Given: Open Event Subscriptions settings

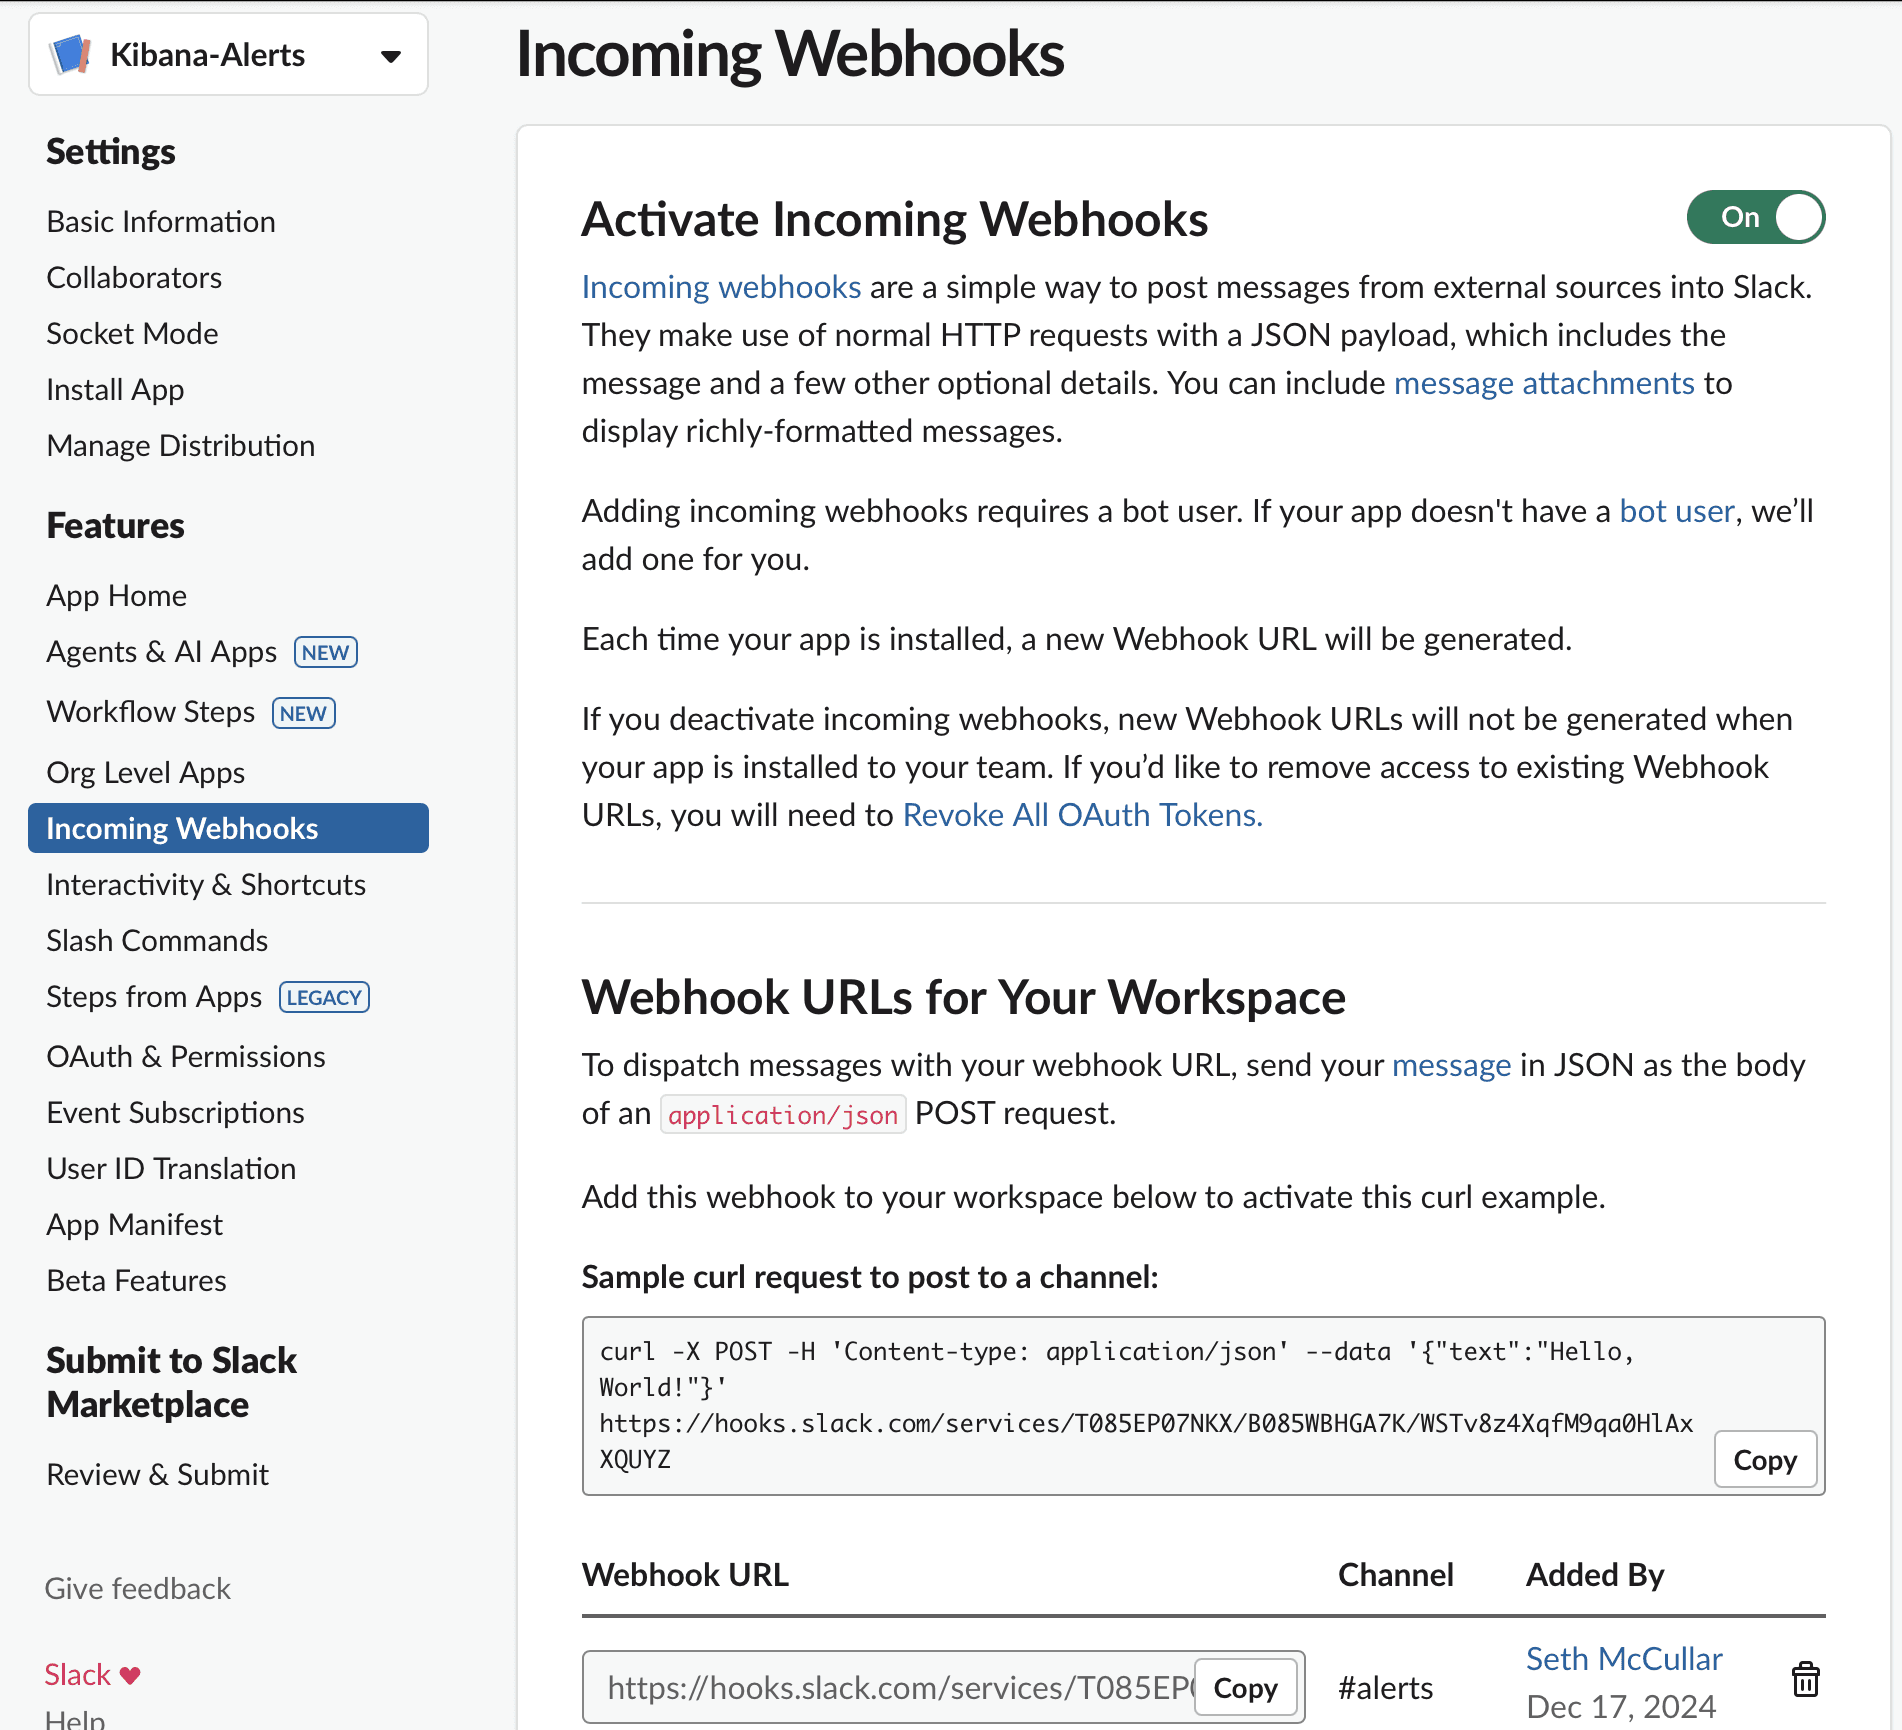Looking at the screenshot, I should (x=176, y=1113).
